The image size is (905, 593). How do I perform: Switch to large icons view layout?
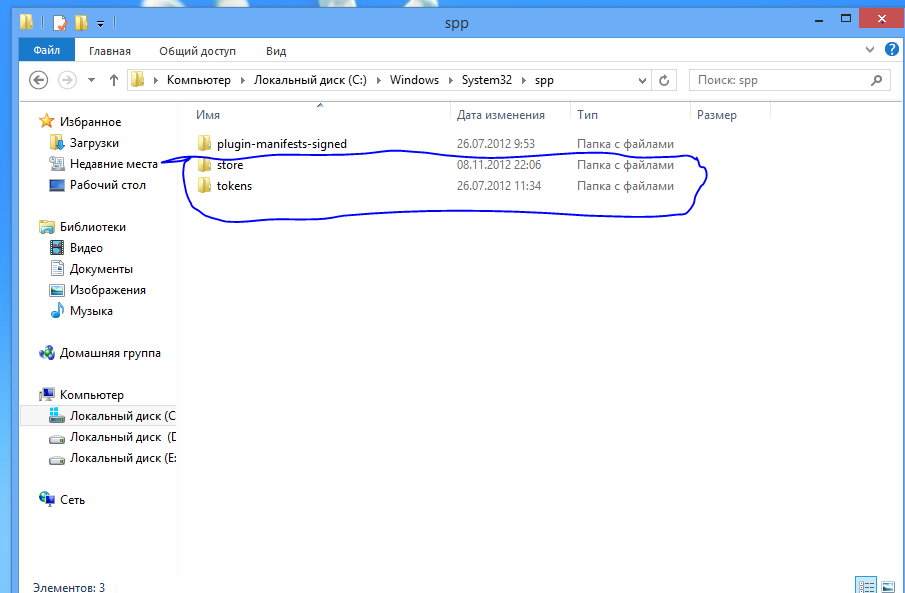(x=888, y=585)
